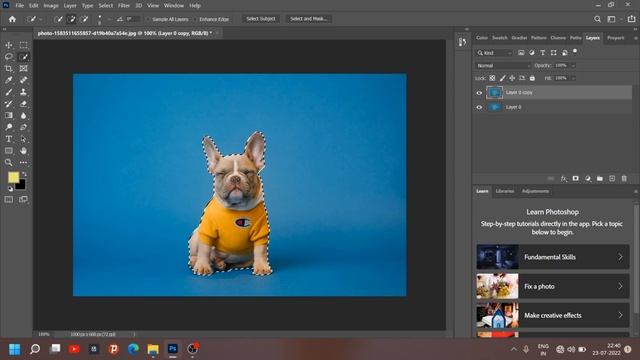Toggle lock position
The height and width of the screenshot is (360, 640).
click(x=512, y=78)
